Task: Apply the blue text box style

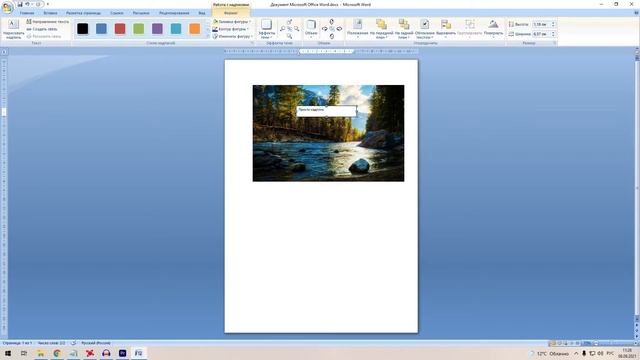Action: point(101,29)
